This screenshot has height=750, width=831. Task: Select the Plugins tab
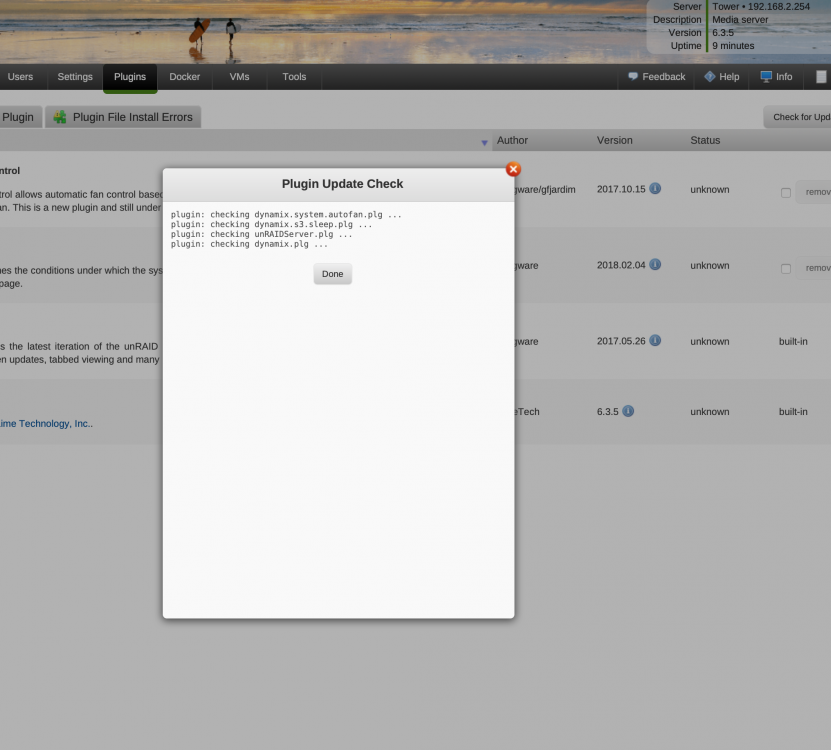click(130, 77)
